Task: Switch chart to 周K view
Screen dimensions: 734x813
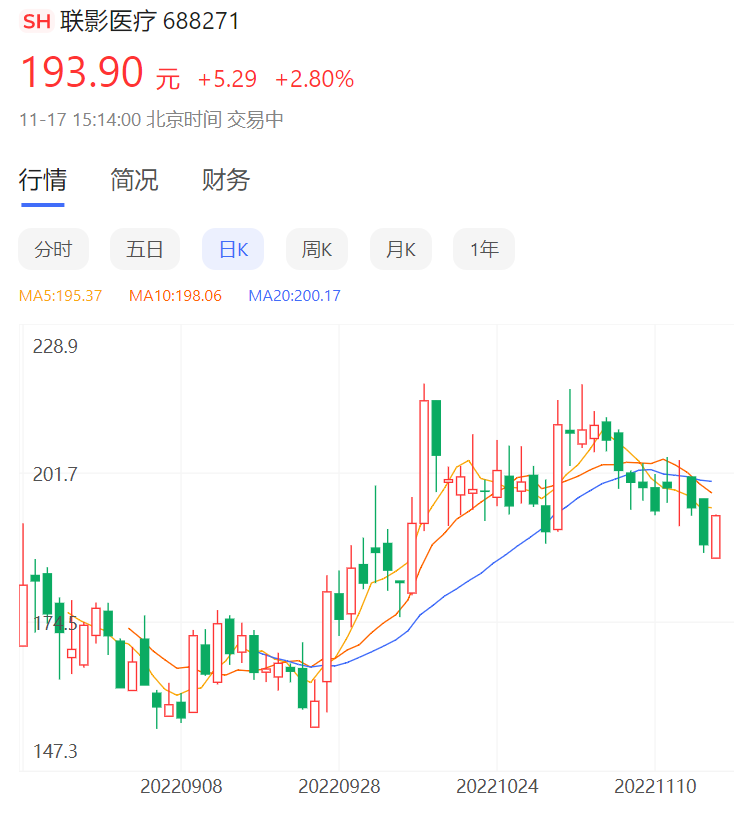Action: [317, 250]
